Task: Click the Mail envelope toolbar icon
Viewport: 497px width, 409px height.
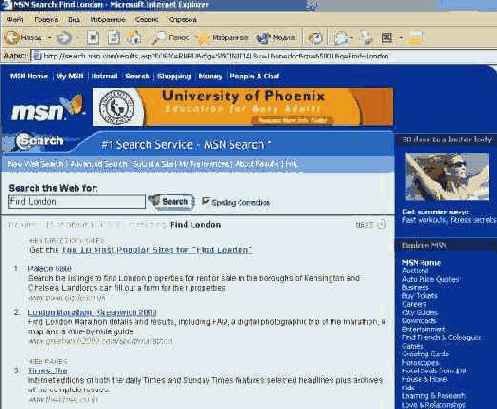Action: tap(341, 38)
